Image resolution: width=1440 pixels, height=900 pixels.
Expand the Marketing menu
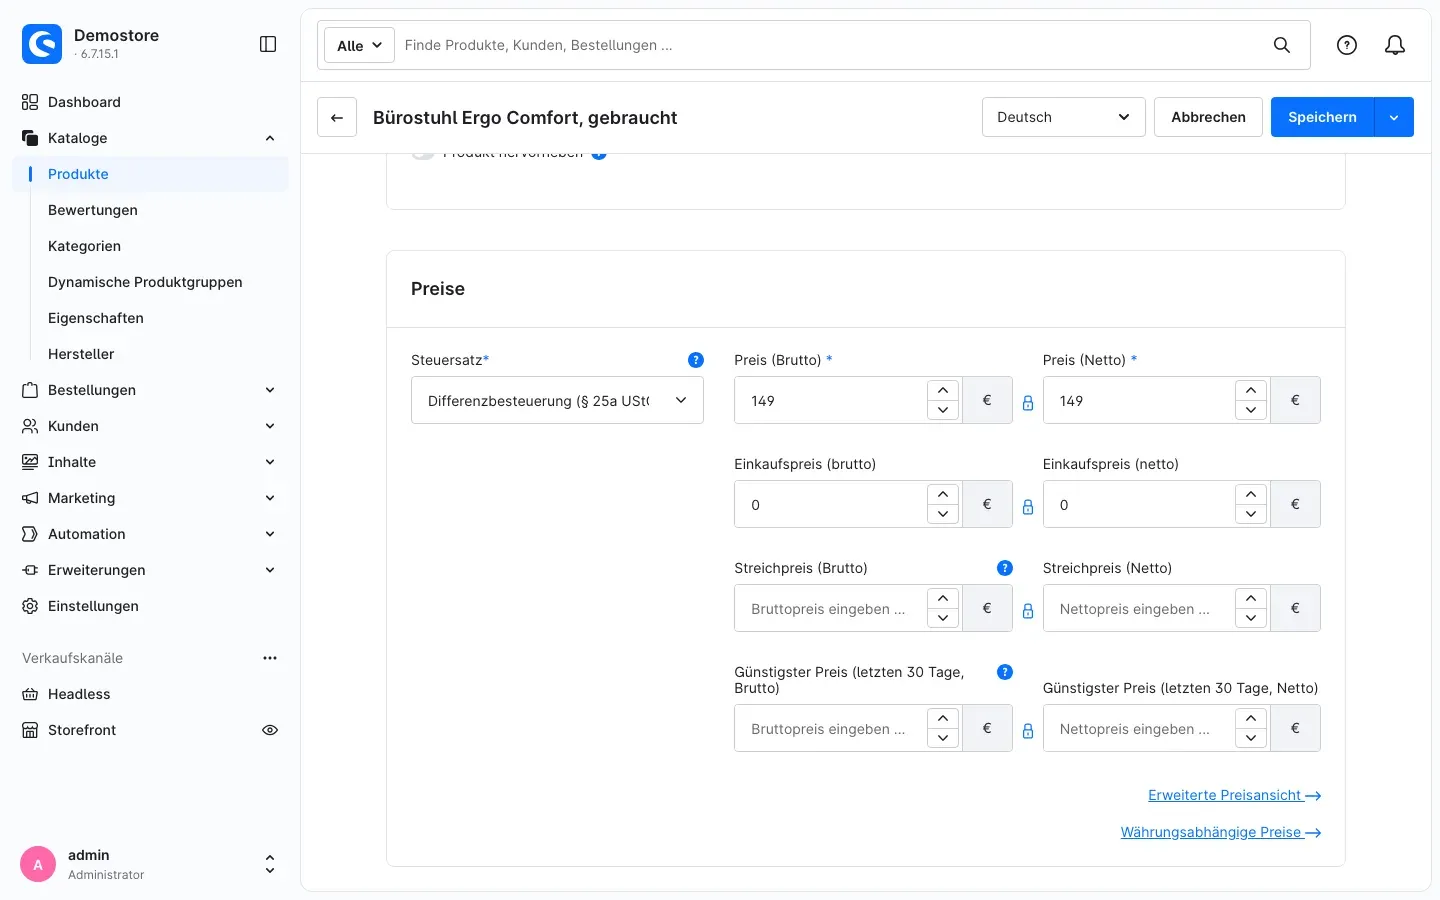coord(270,498)
